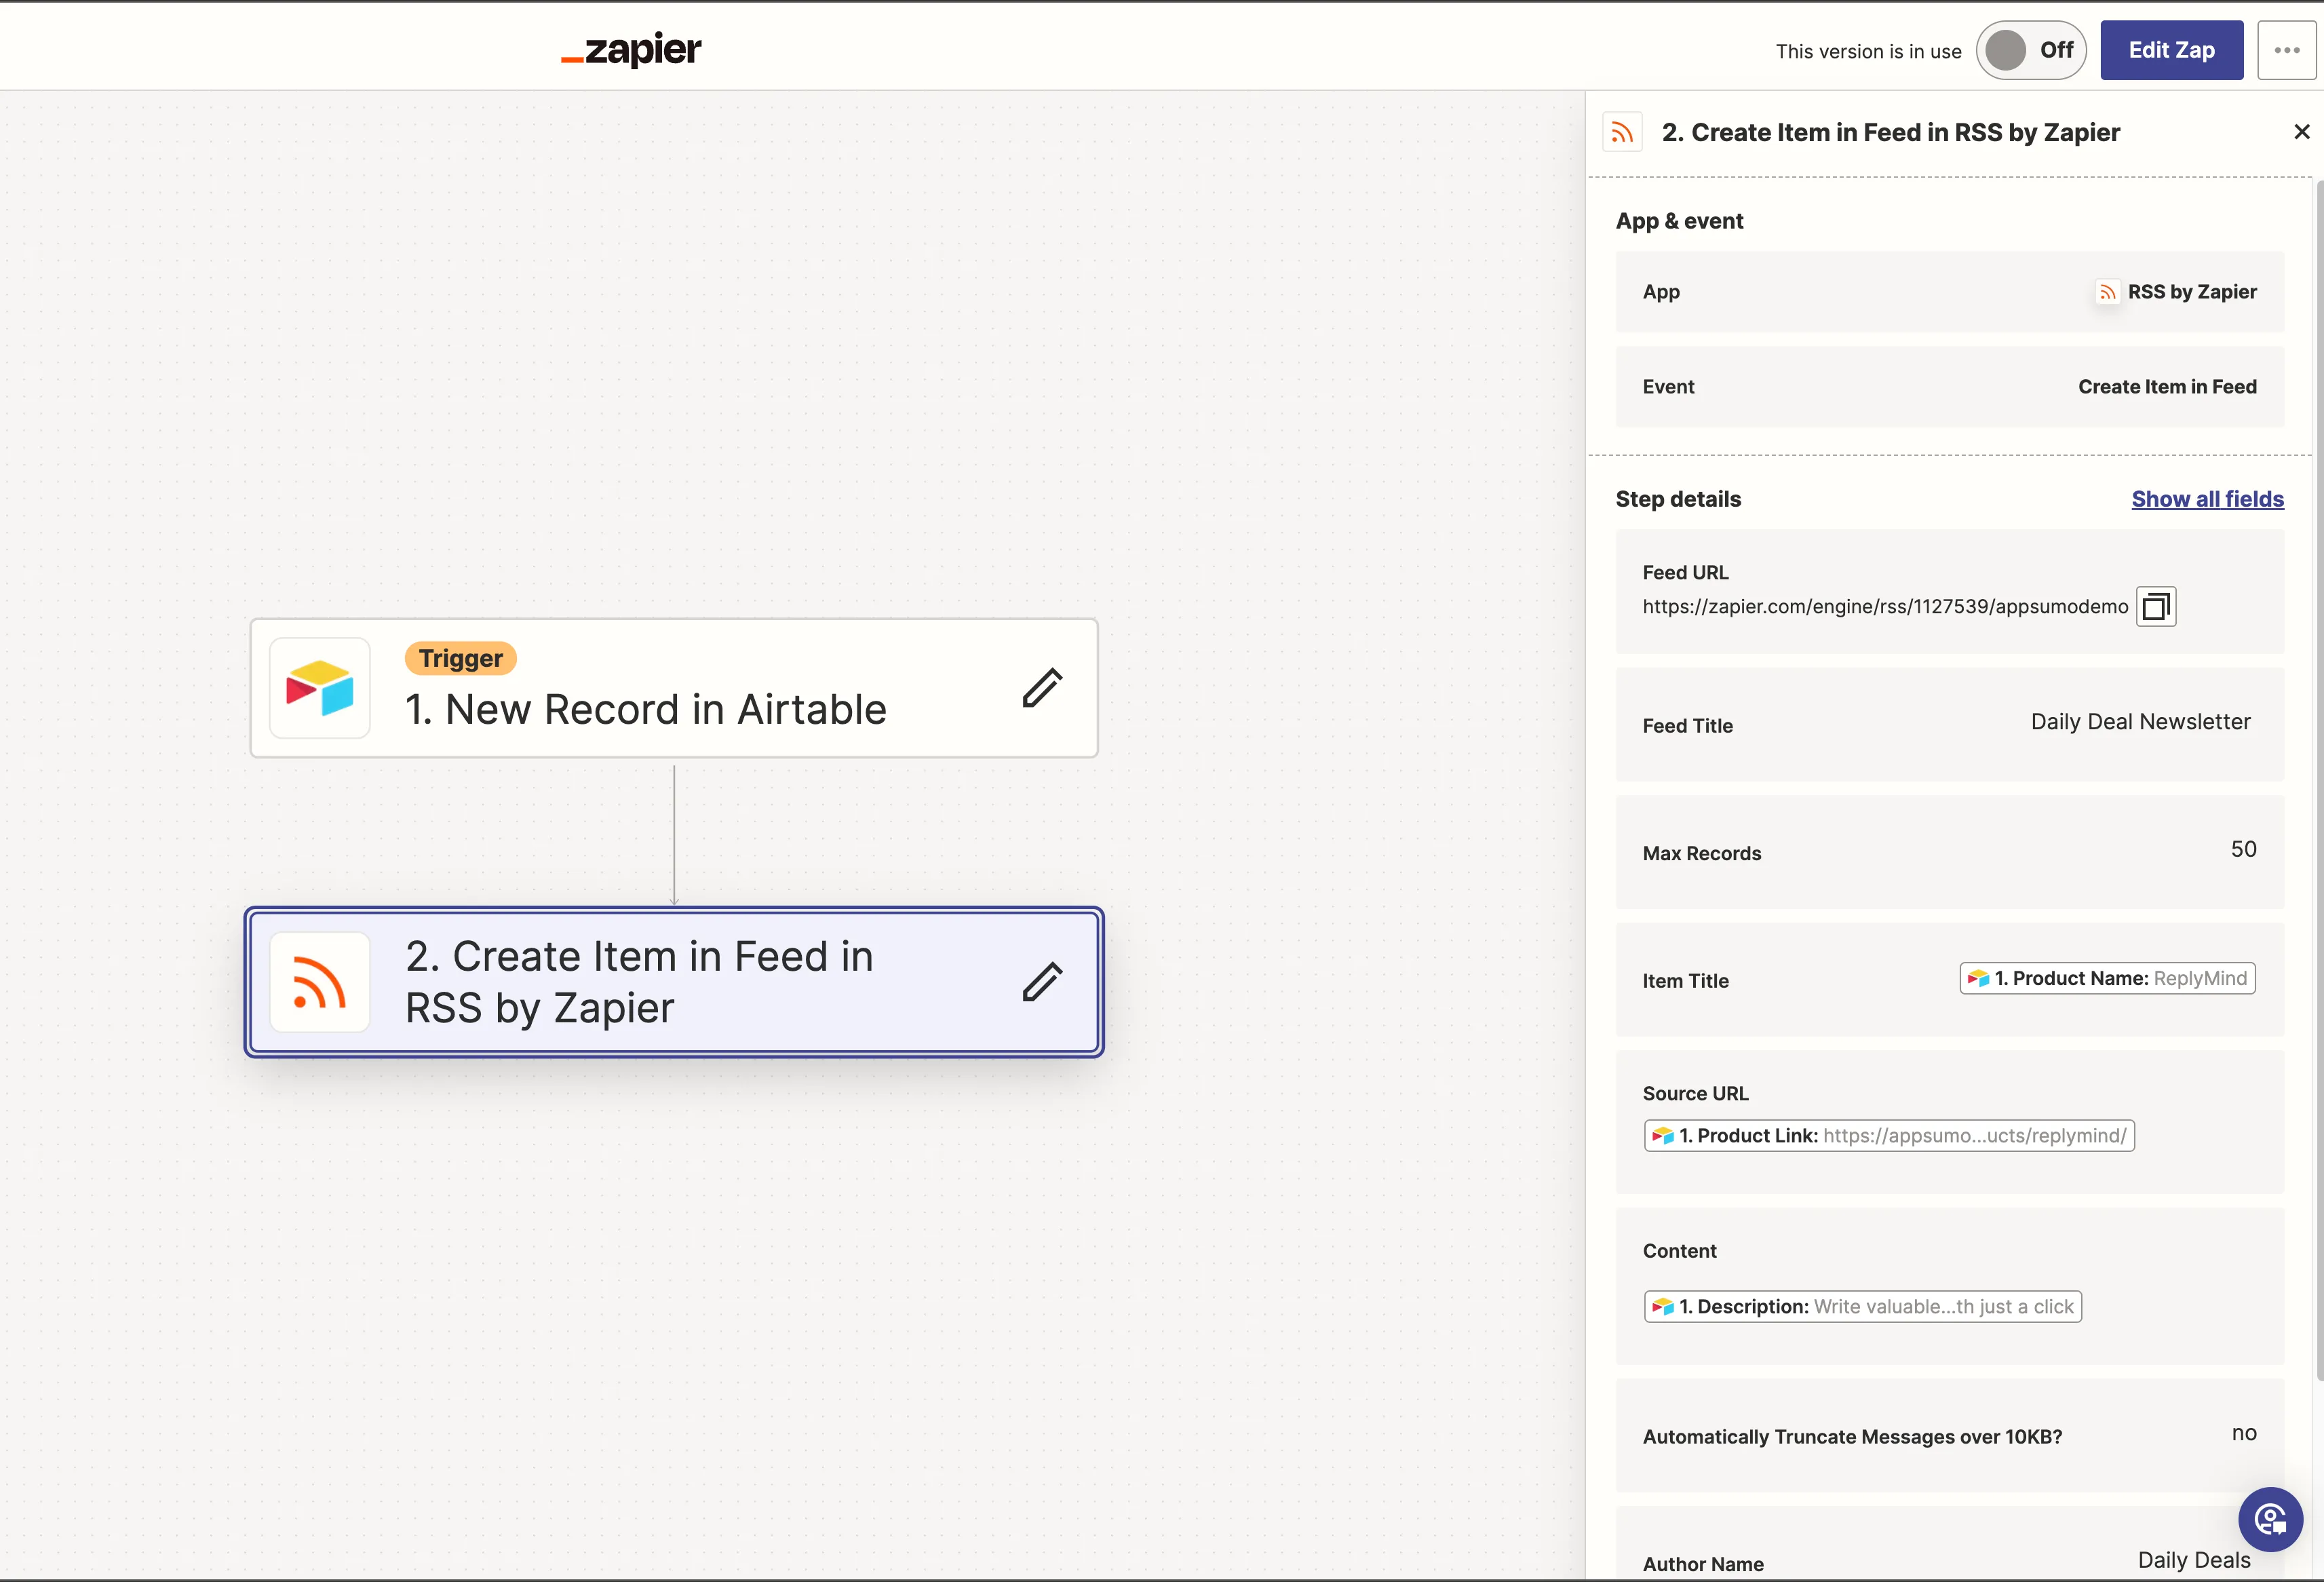2324x1582 pixels.
Task: Click the Product Link pill under Source URL
Action: (x=1889, y=1136)
